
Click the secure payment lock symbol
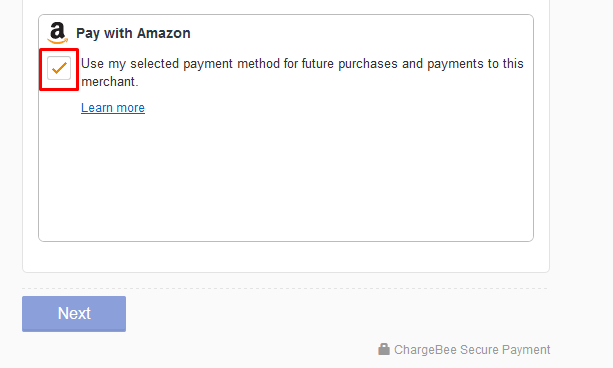coord(384,349)
